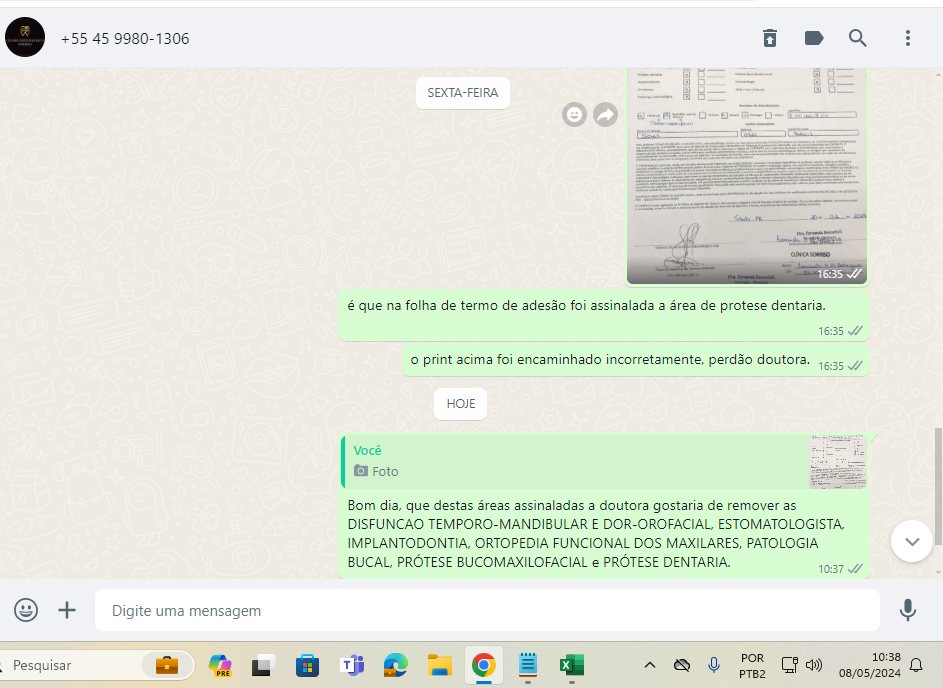
Task: Open Microsoft Store from the taskbar
Action: coord(307,665)
